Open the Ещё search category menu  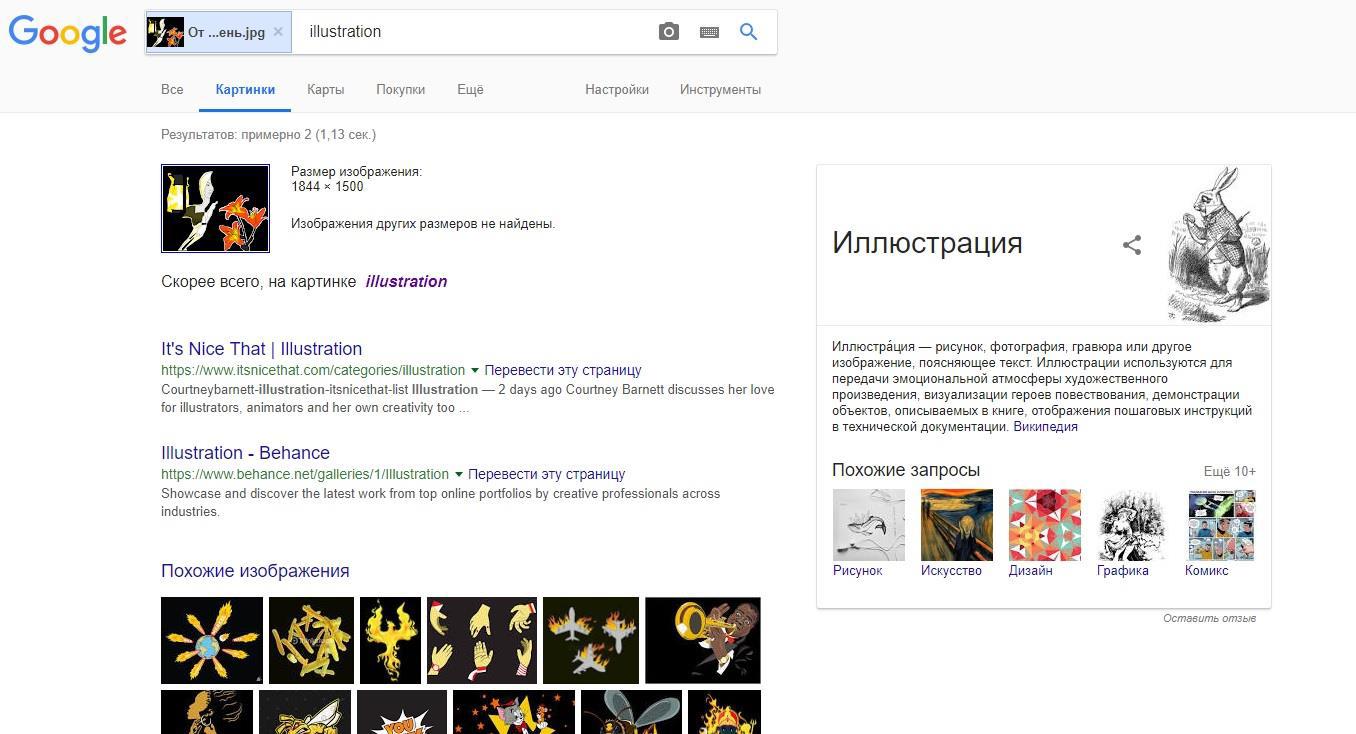(470, 89)
